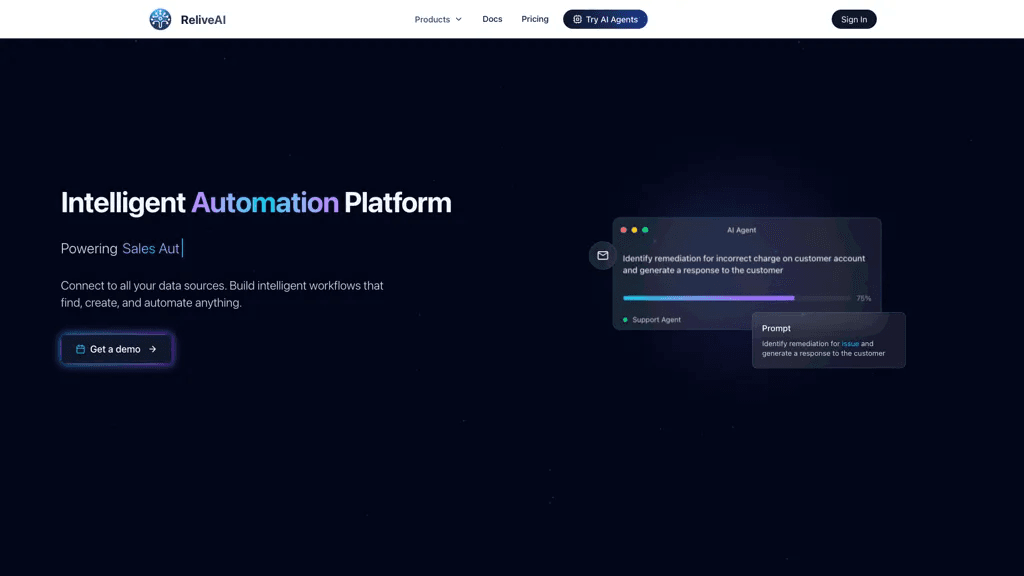Image resolution: width=1024 pixels, height=576 pixels.
Task: Click the red dot in AI Agent window
Action: point(624,230)
